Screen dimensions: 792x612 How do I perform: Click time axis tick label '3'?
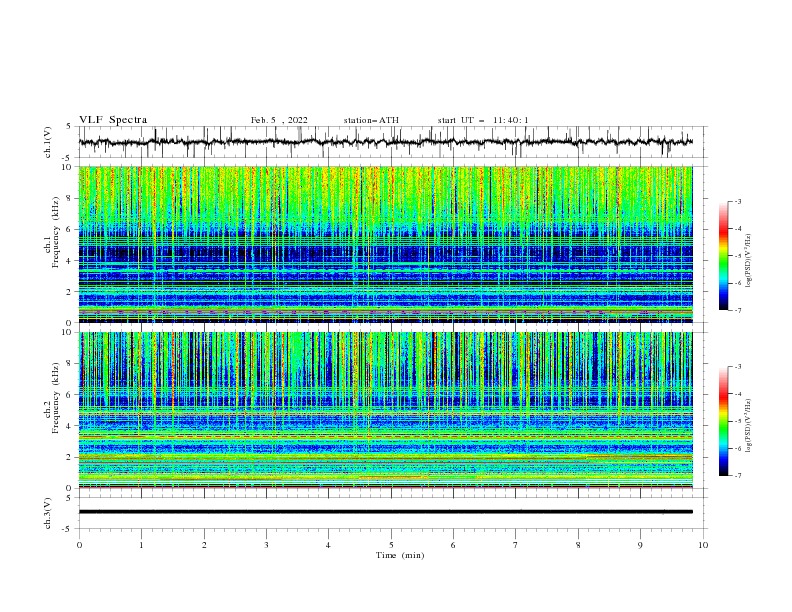click(266, 545)
